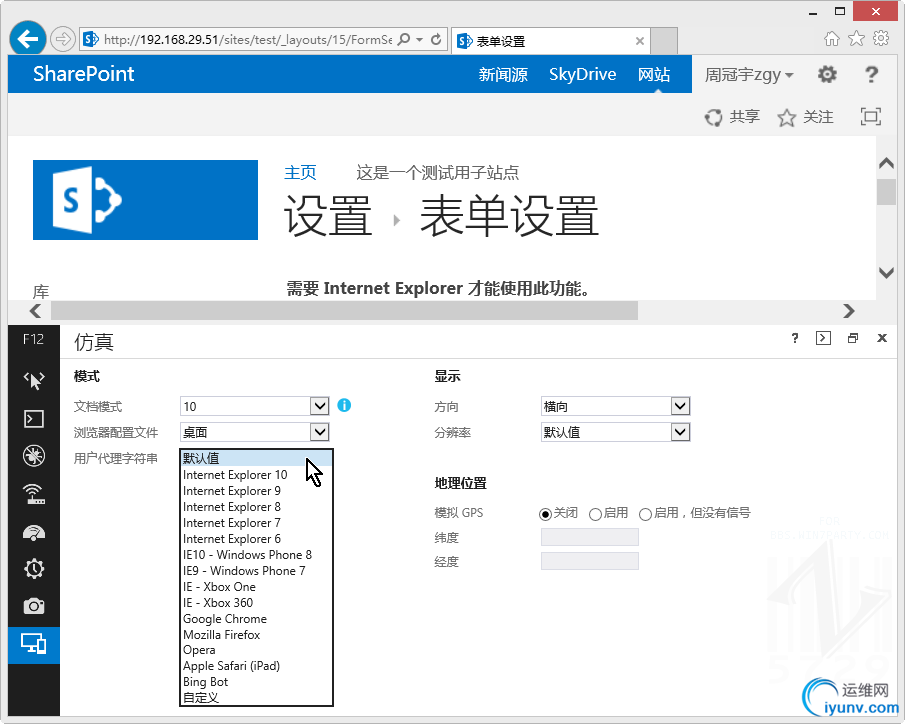Screen dimensions: 905x724
Task: Choose Internet Explorer 6 user agent
Action: tap(256, 539)
